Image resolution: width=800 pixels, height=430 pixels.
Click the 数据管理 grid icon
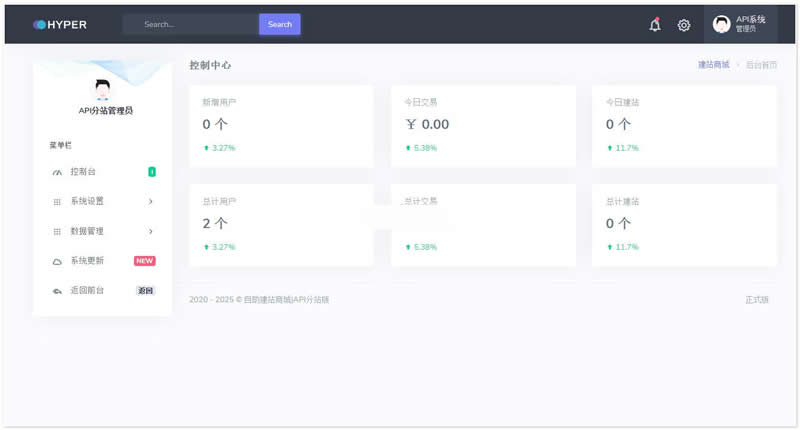[57, 231]
